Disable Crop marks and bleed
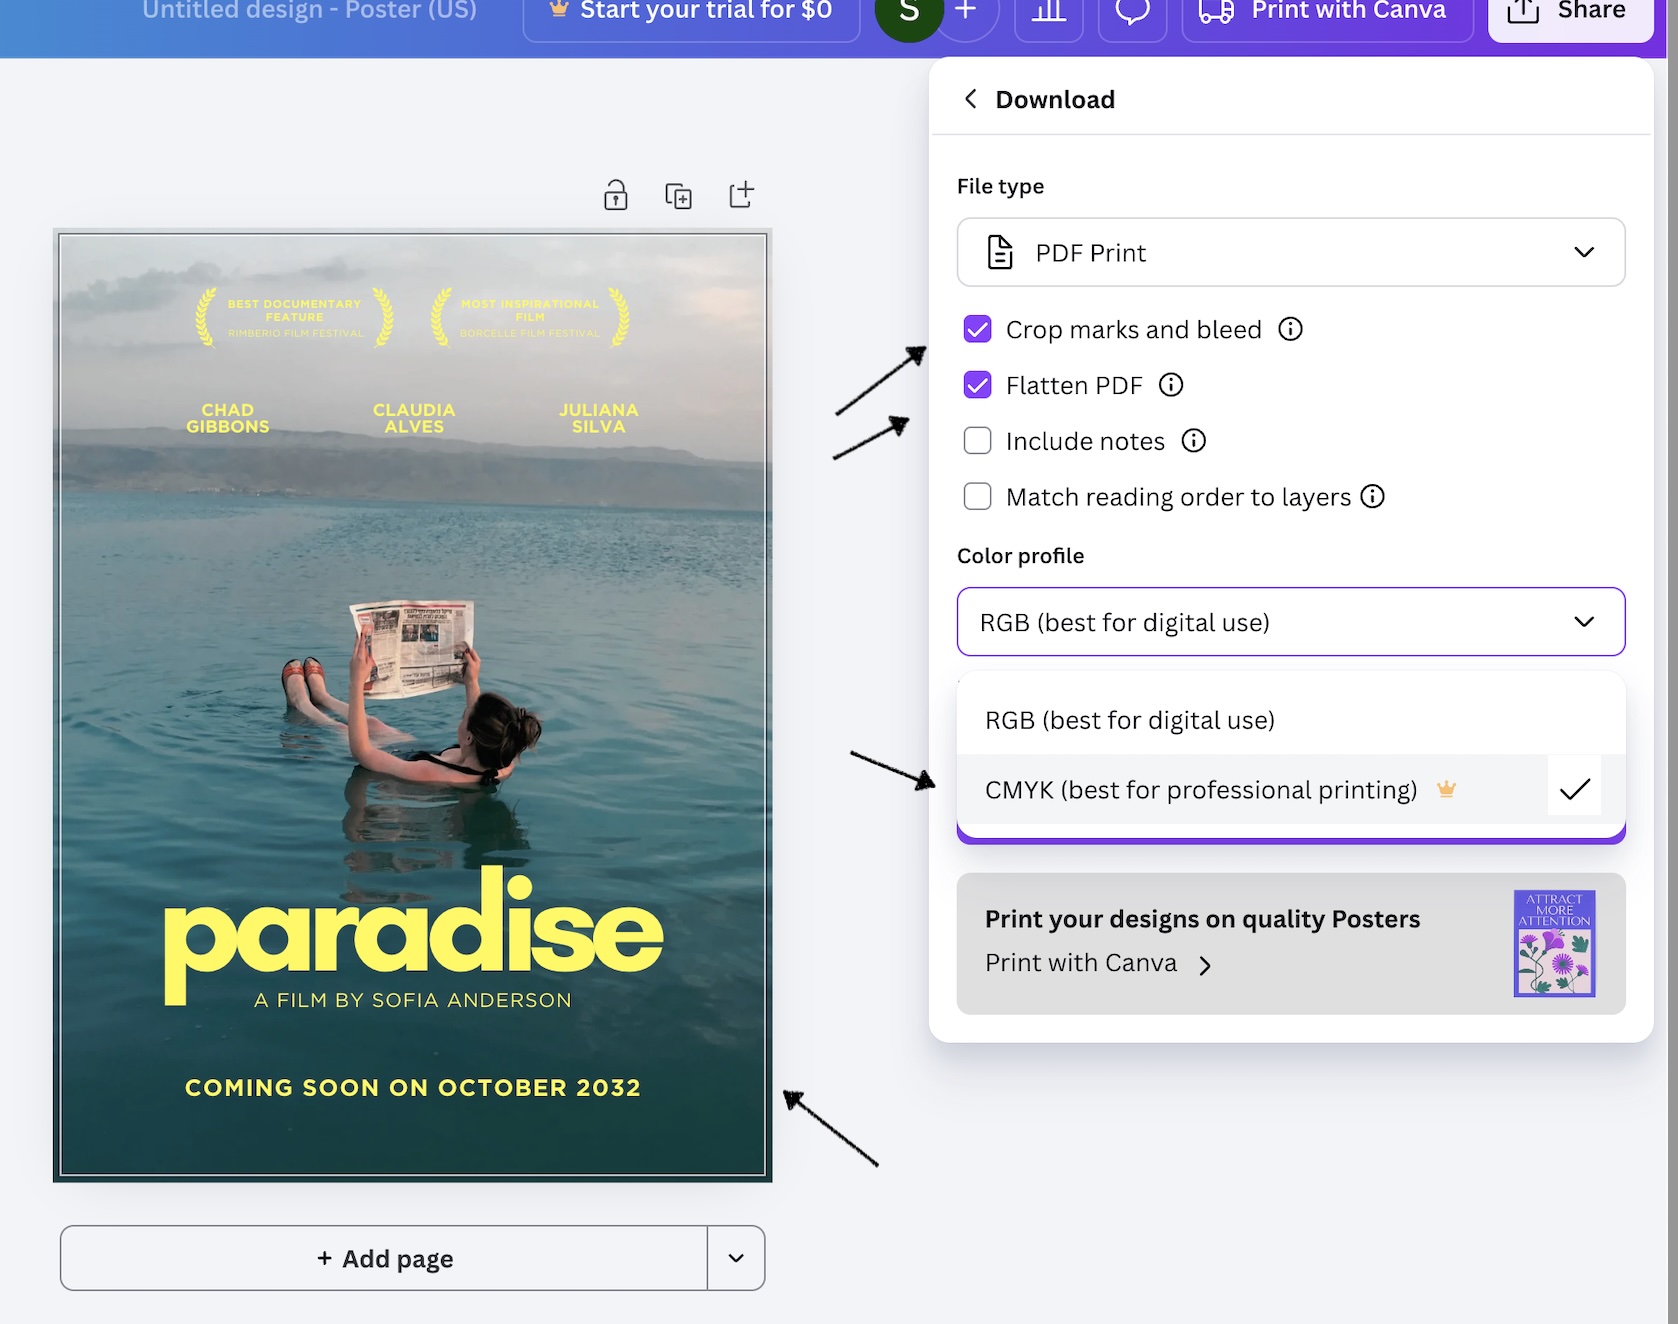1678x1324 pixels. [977, 328]
